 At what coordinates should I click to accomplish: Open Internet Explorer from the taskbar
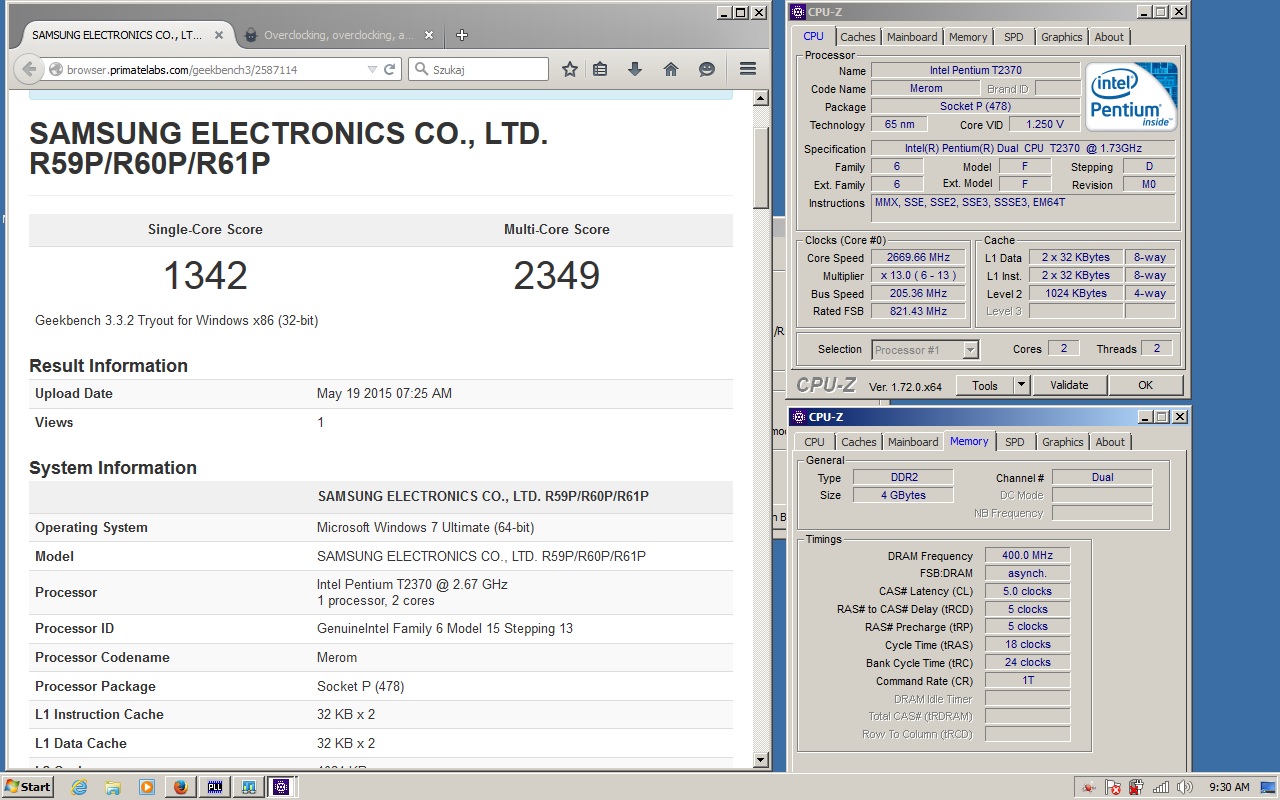80,787
